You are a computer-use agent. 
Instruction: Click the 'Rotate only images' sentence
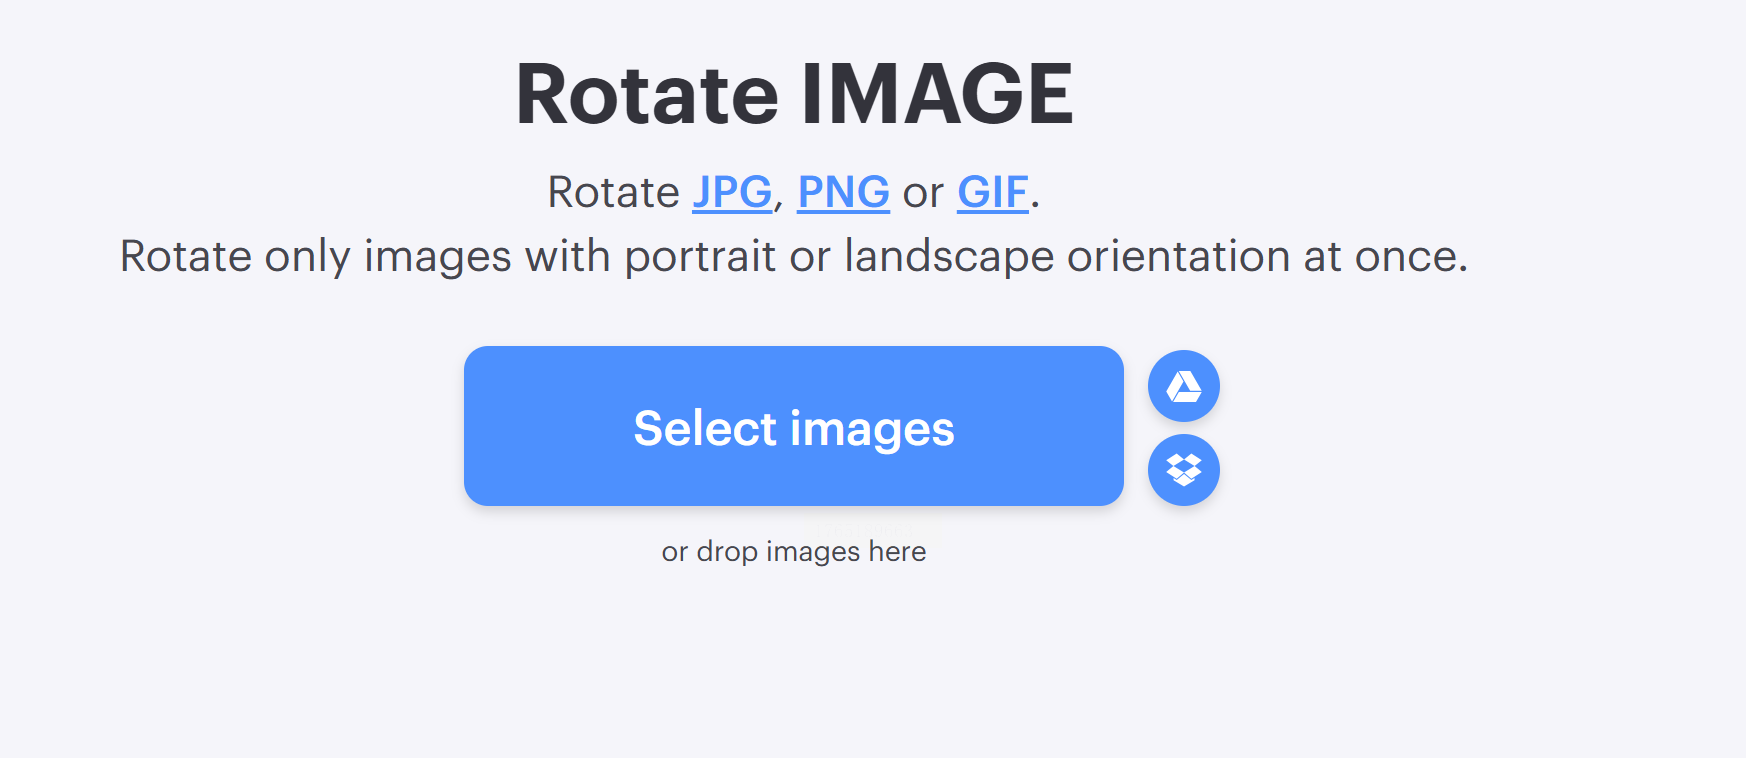(794, 256)
